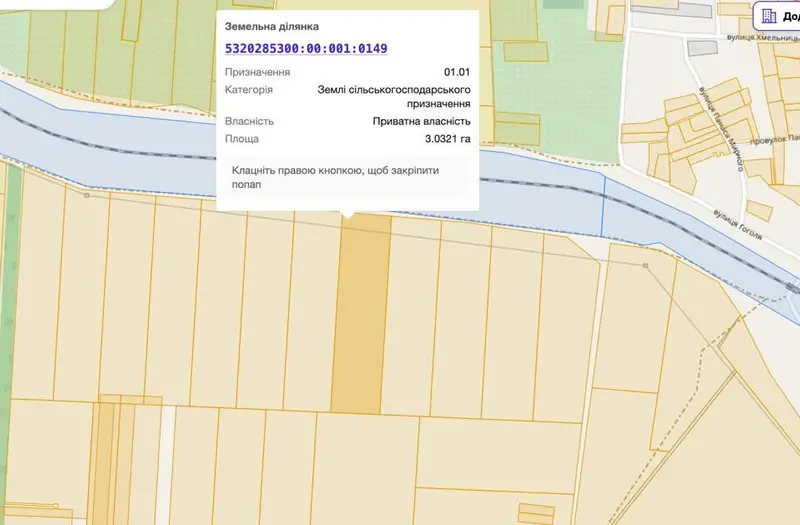The height and width of the screenshot is (525, 800).
Task: Select the "Приватна власність" value
Action: (x=421, y=121)
